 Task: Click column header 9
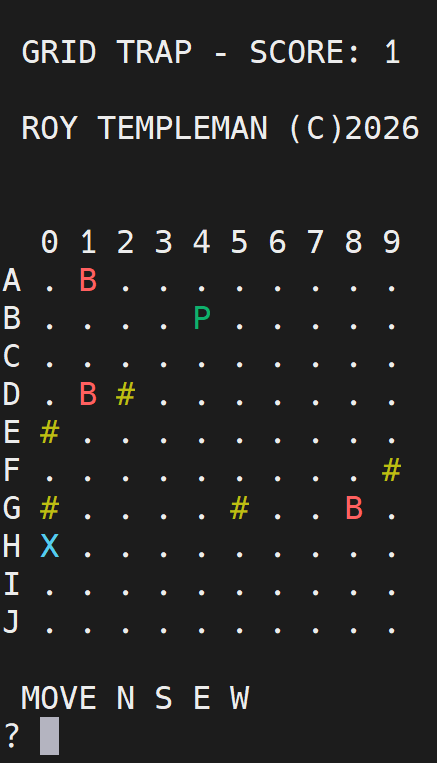pyautogui.click(x=392, y=242)
